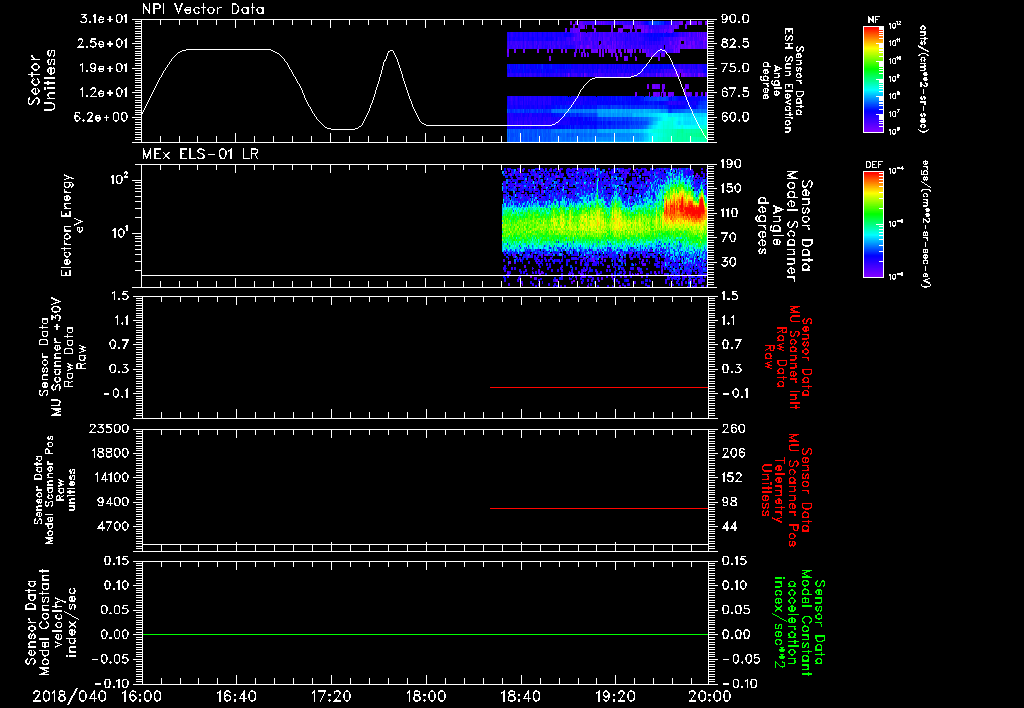This screenshot has width=1024, height=708.
Task: Click the 3.1e+01 sector tick label
Action: (104, 19)
